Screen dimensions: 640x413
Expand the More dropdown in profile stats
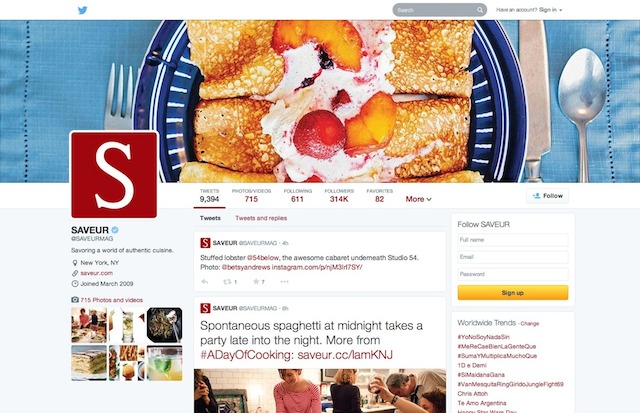(418, 199)
